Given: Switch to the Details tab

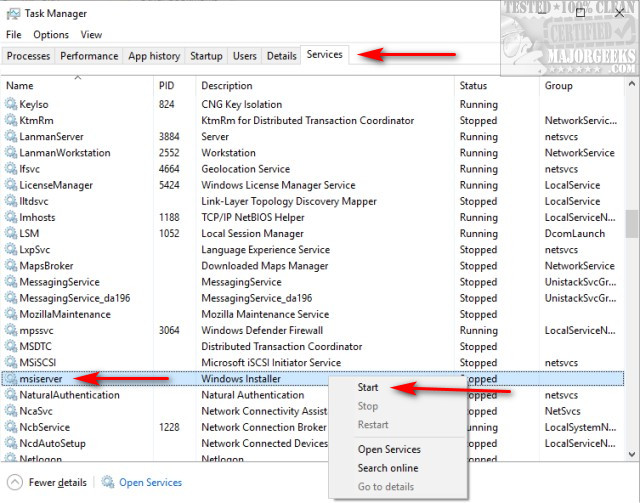Looking at the screenshot, I should (x=282, y=56).
